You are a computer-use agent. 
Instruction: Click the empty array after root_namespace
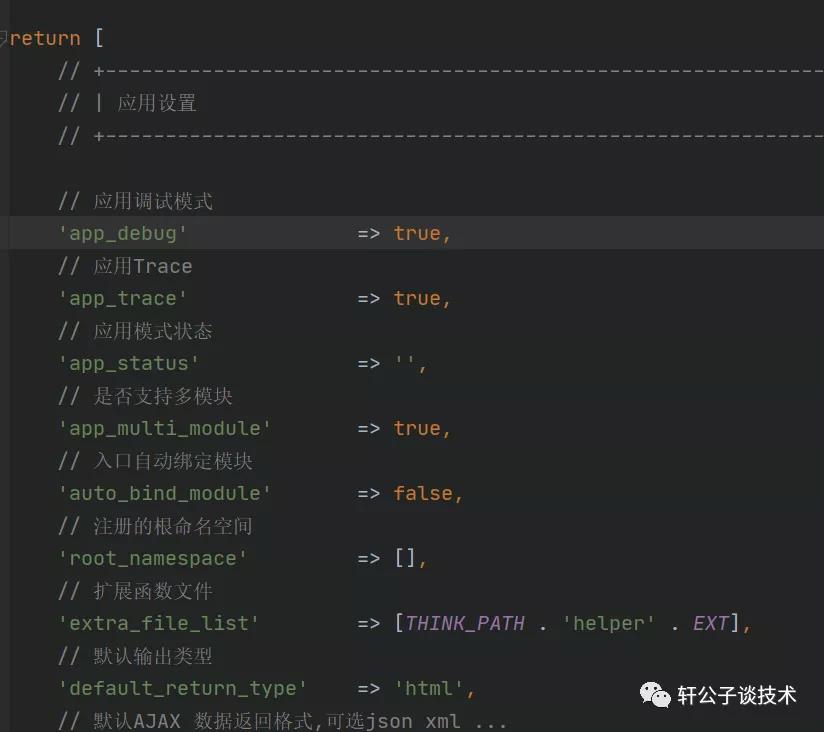point(405,558)
